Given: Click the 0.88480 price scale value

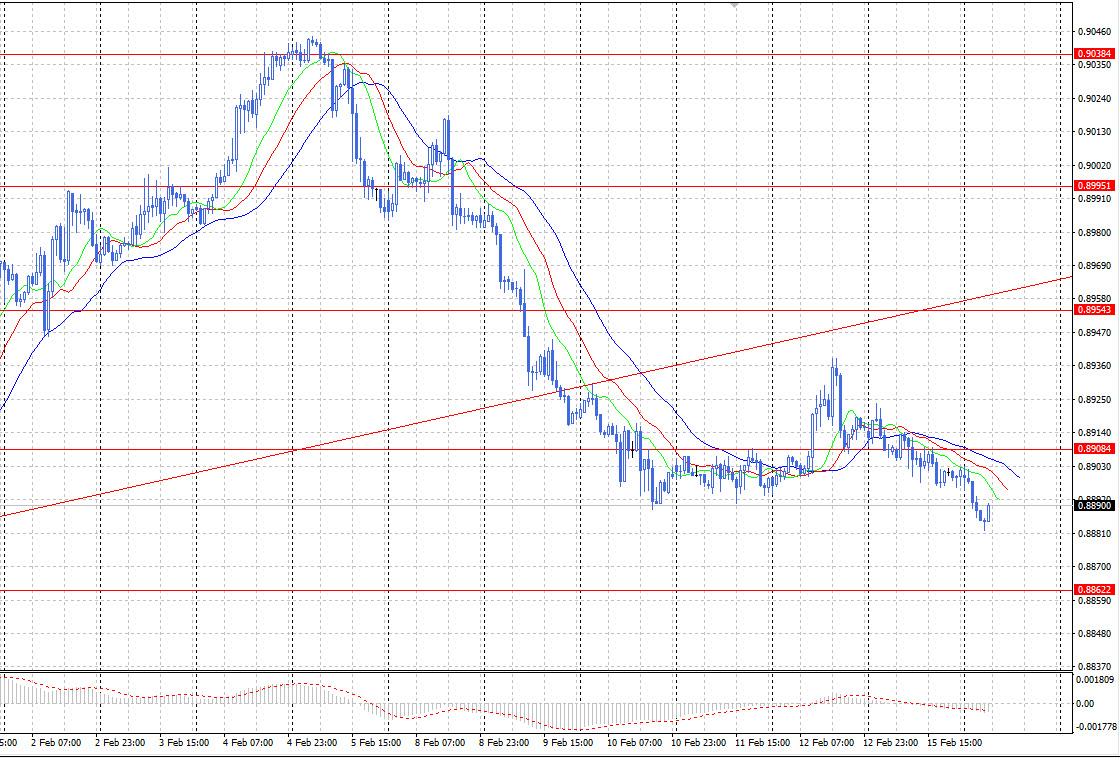Looking at the screenshot, I should pos(1095,634).
